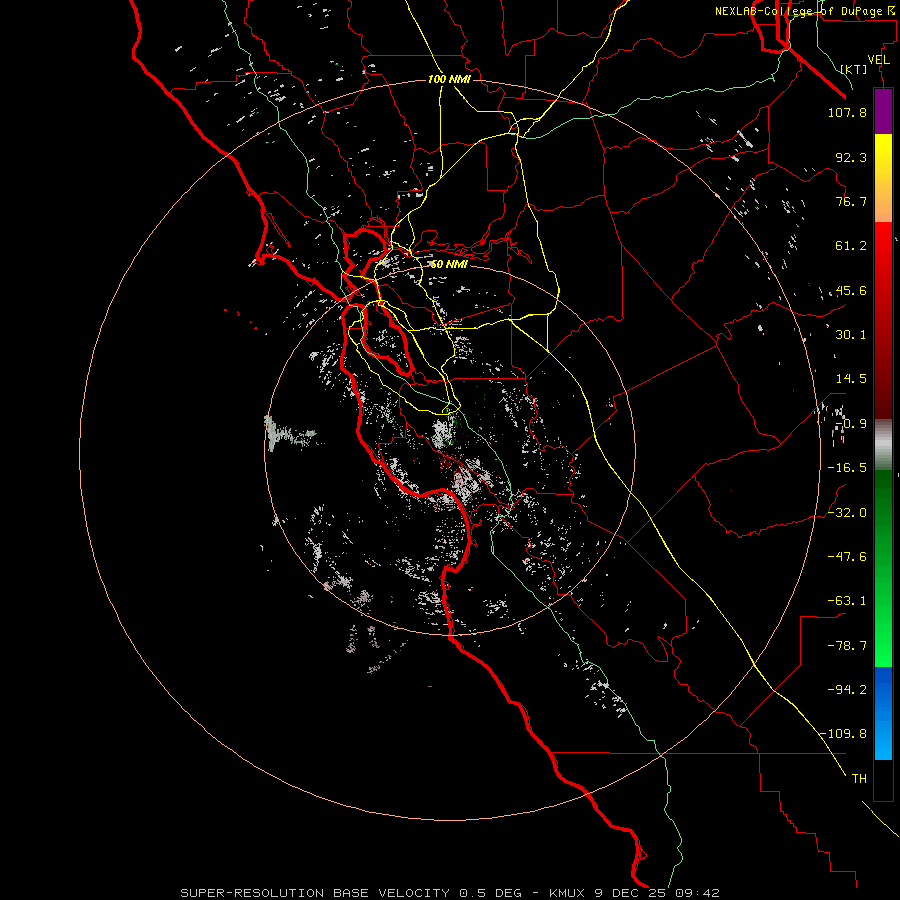Click the Super-Resolution Base Velocity caption
Viewport: 900px width, 900px height.
pyautogui.click(x=449, y=893)
